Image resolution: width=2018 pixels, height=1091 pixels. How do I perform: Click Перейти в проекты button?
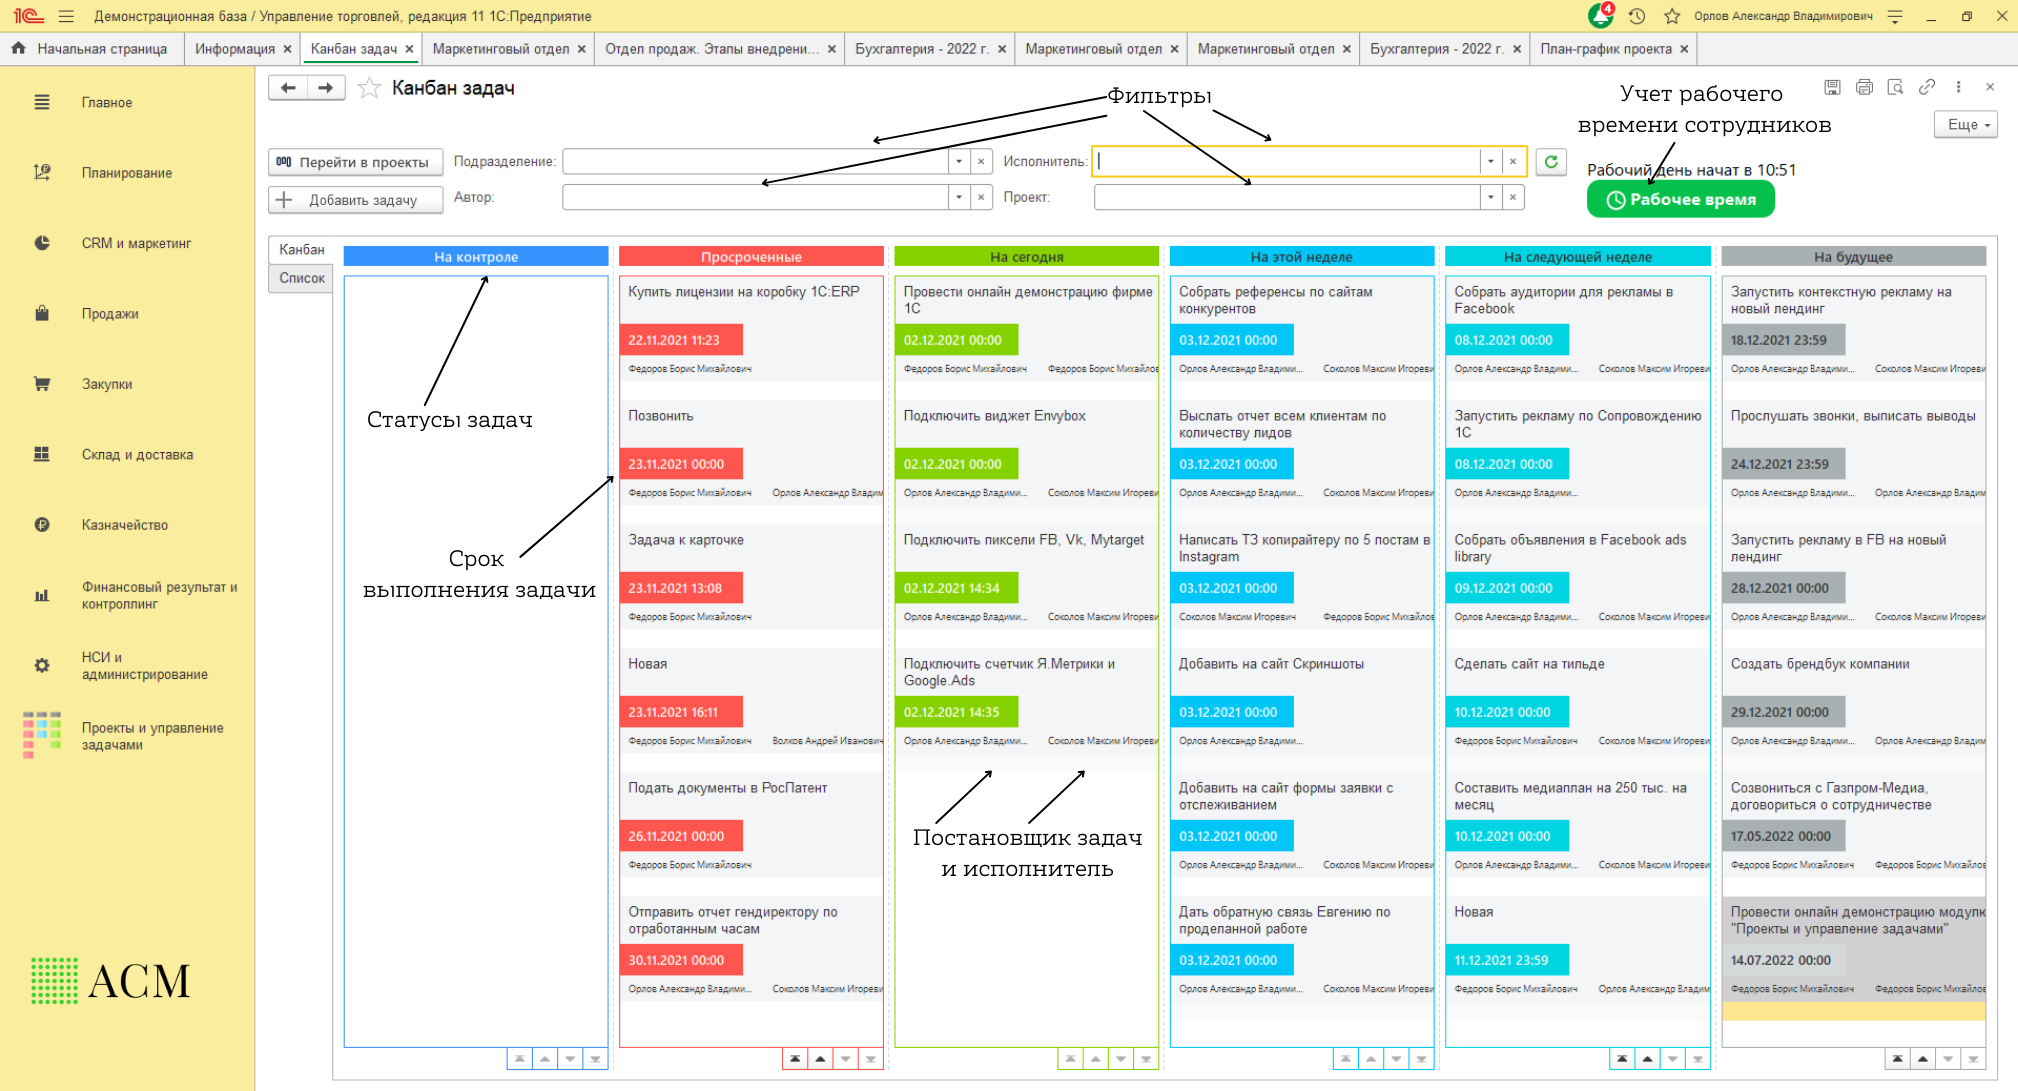pos(355,162)
